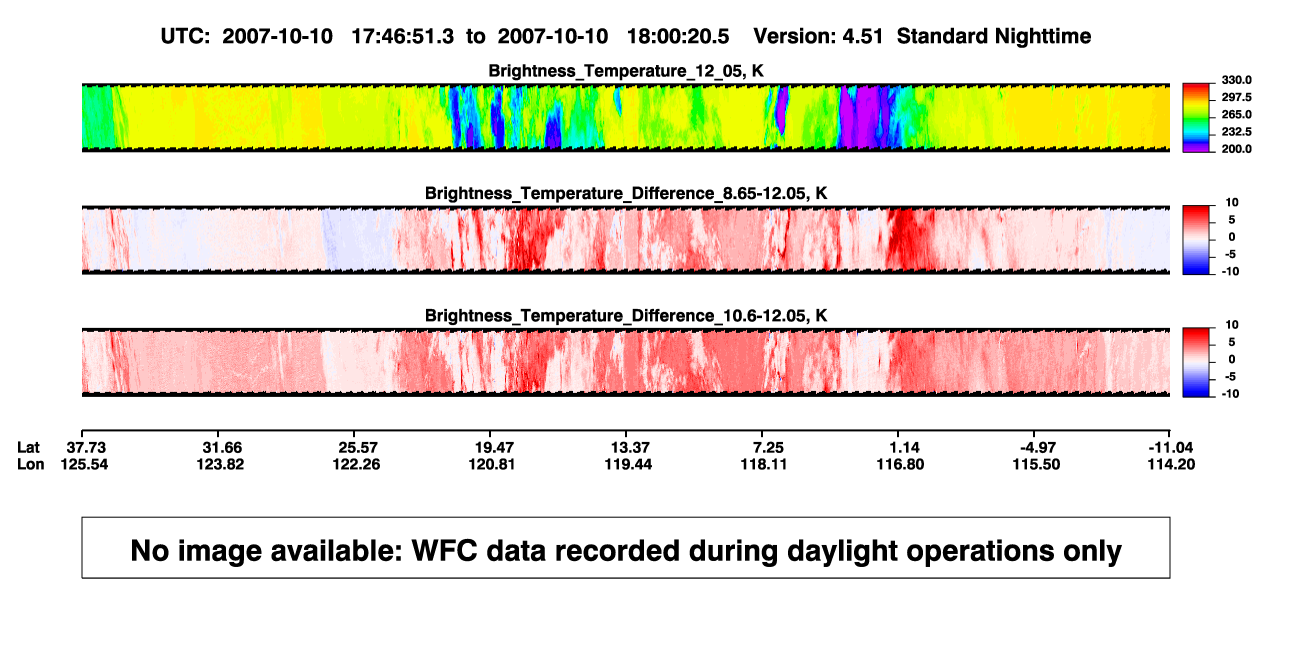The width and height of the screenshot is (1300, 667).
Task: Click latitude value 31.66
Action: [x=221, y=446]
